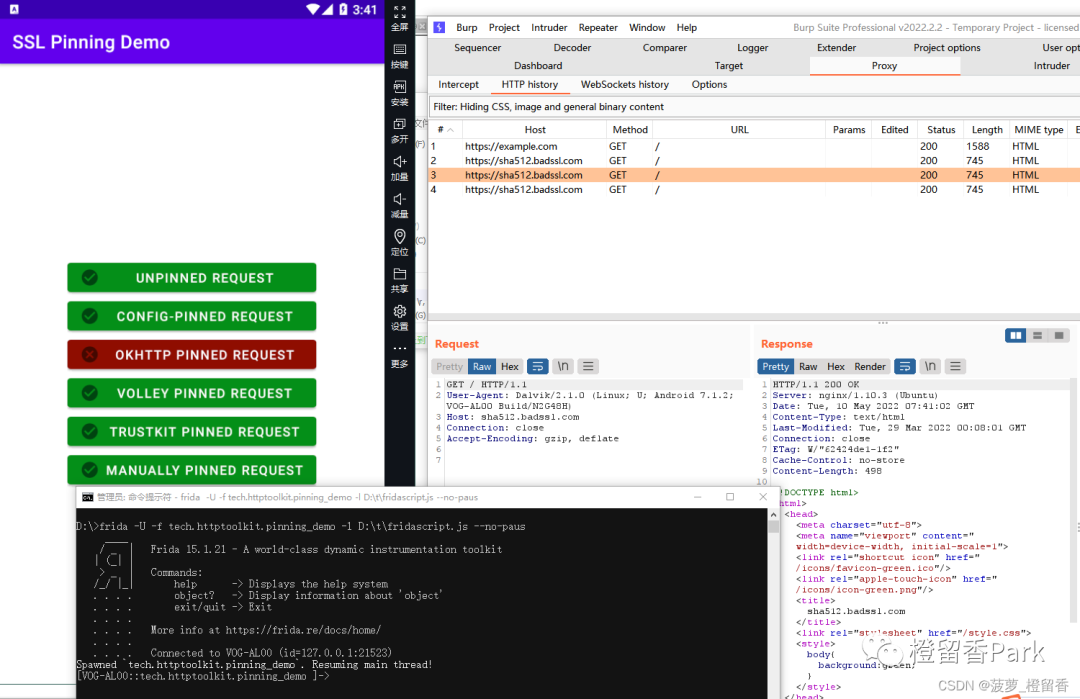Open the shared folder icon in emulator sidebar
Image resolution: width=1080 pixels, height=699 pixels.
[399, 275]
